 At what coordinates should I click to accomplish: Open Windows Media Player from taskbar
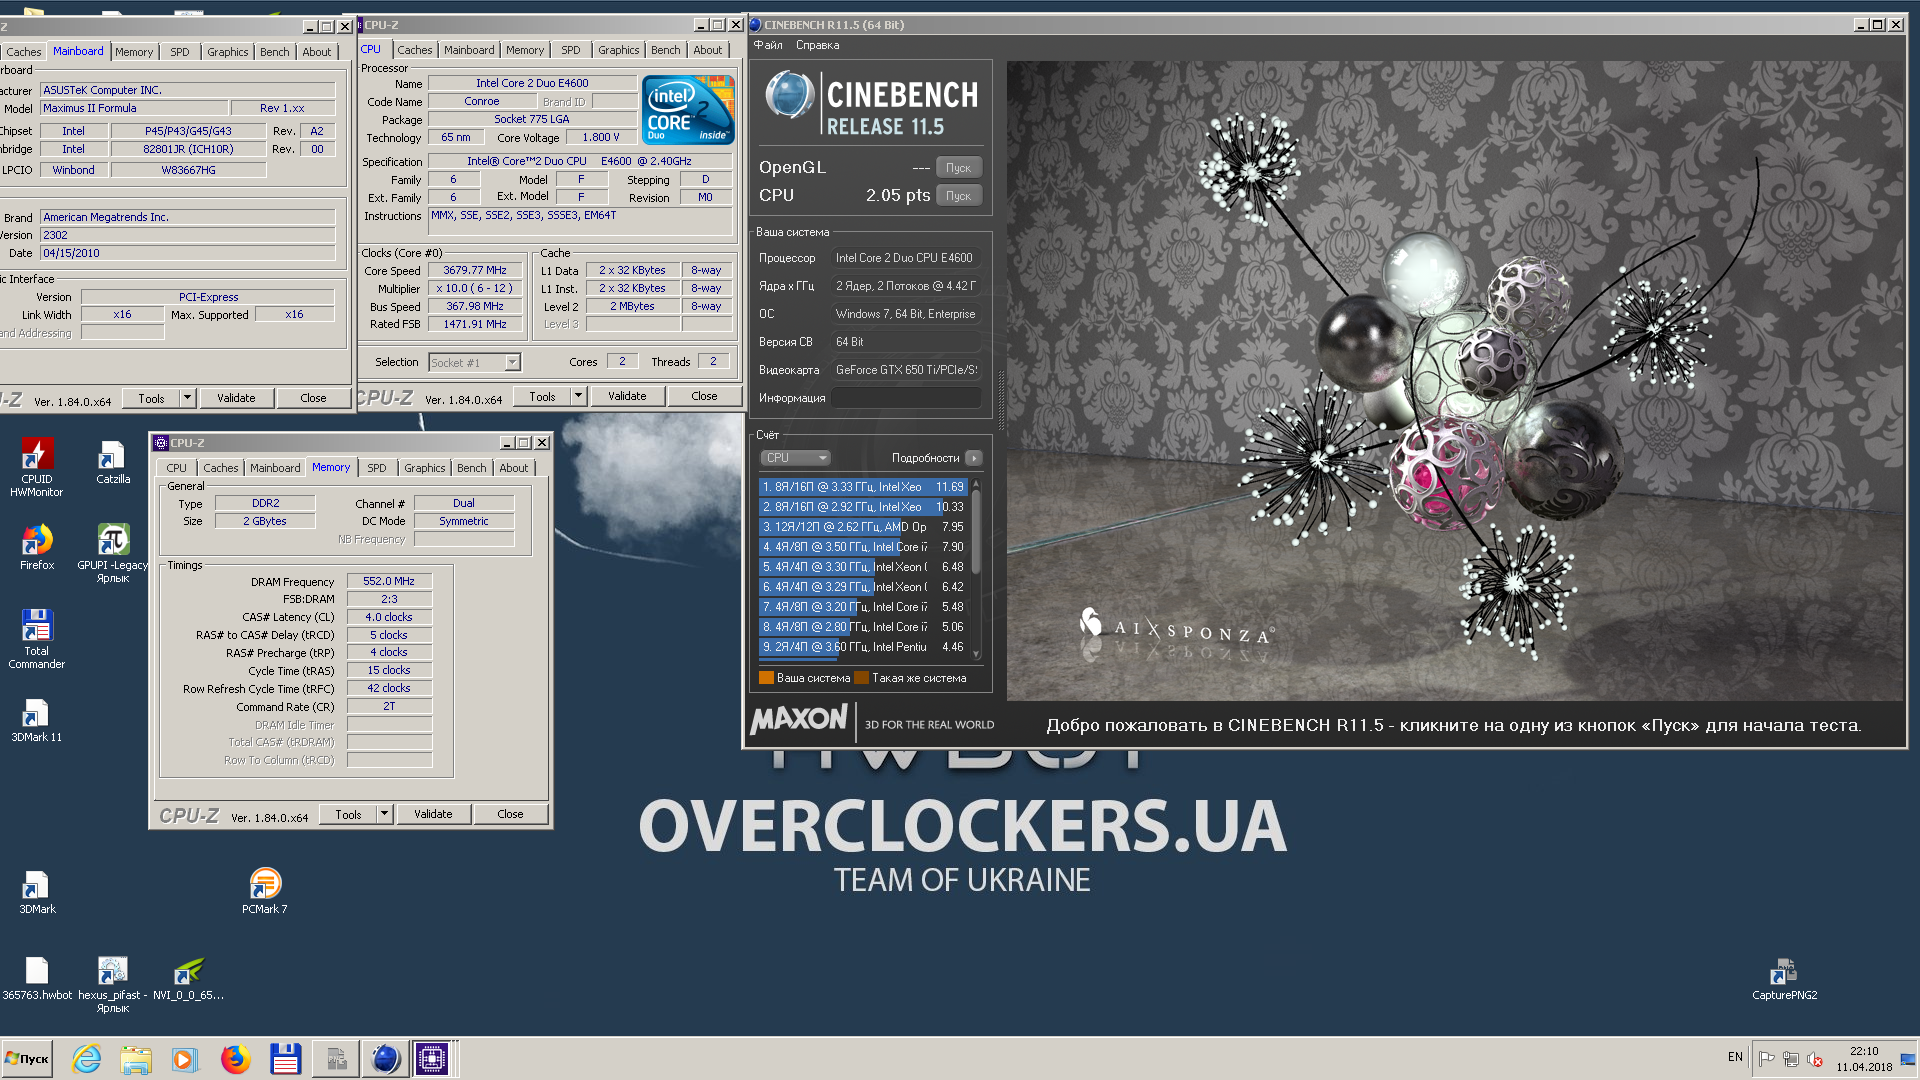[x=184, y=1059]
